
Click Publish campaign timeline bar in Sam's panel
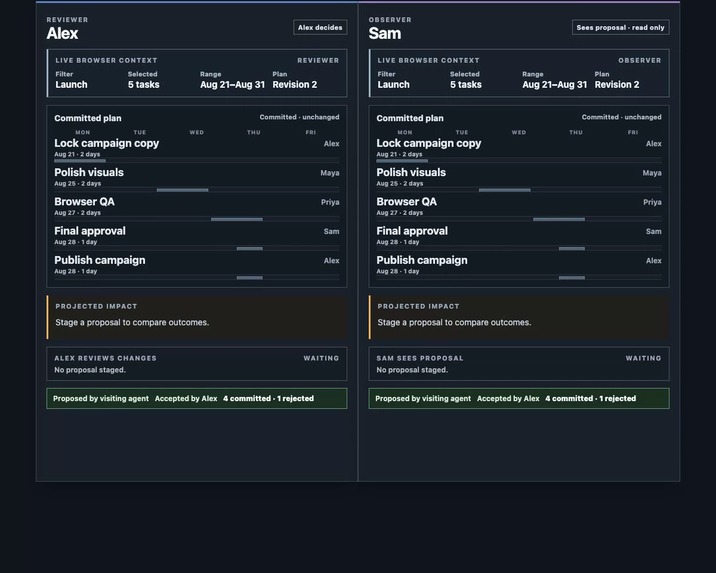tap(572, 278)
